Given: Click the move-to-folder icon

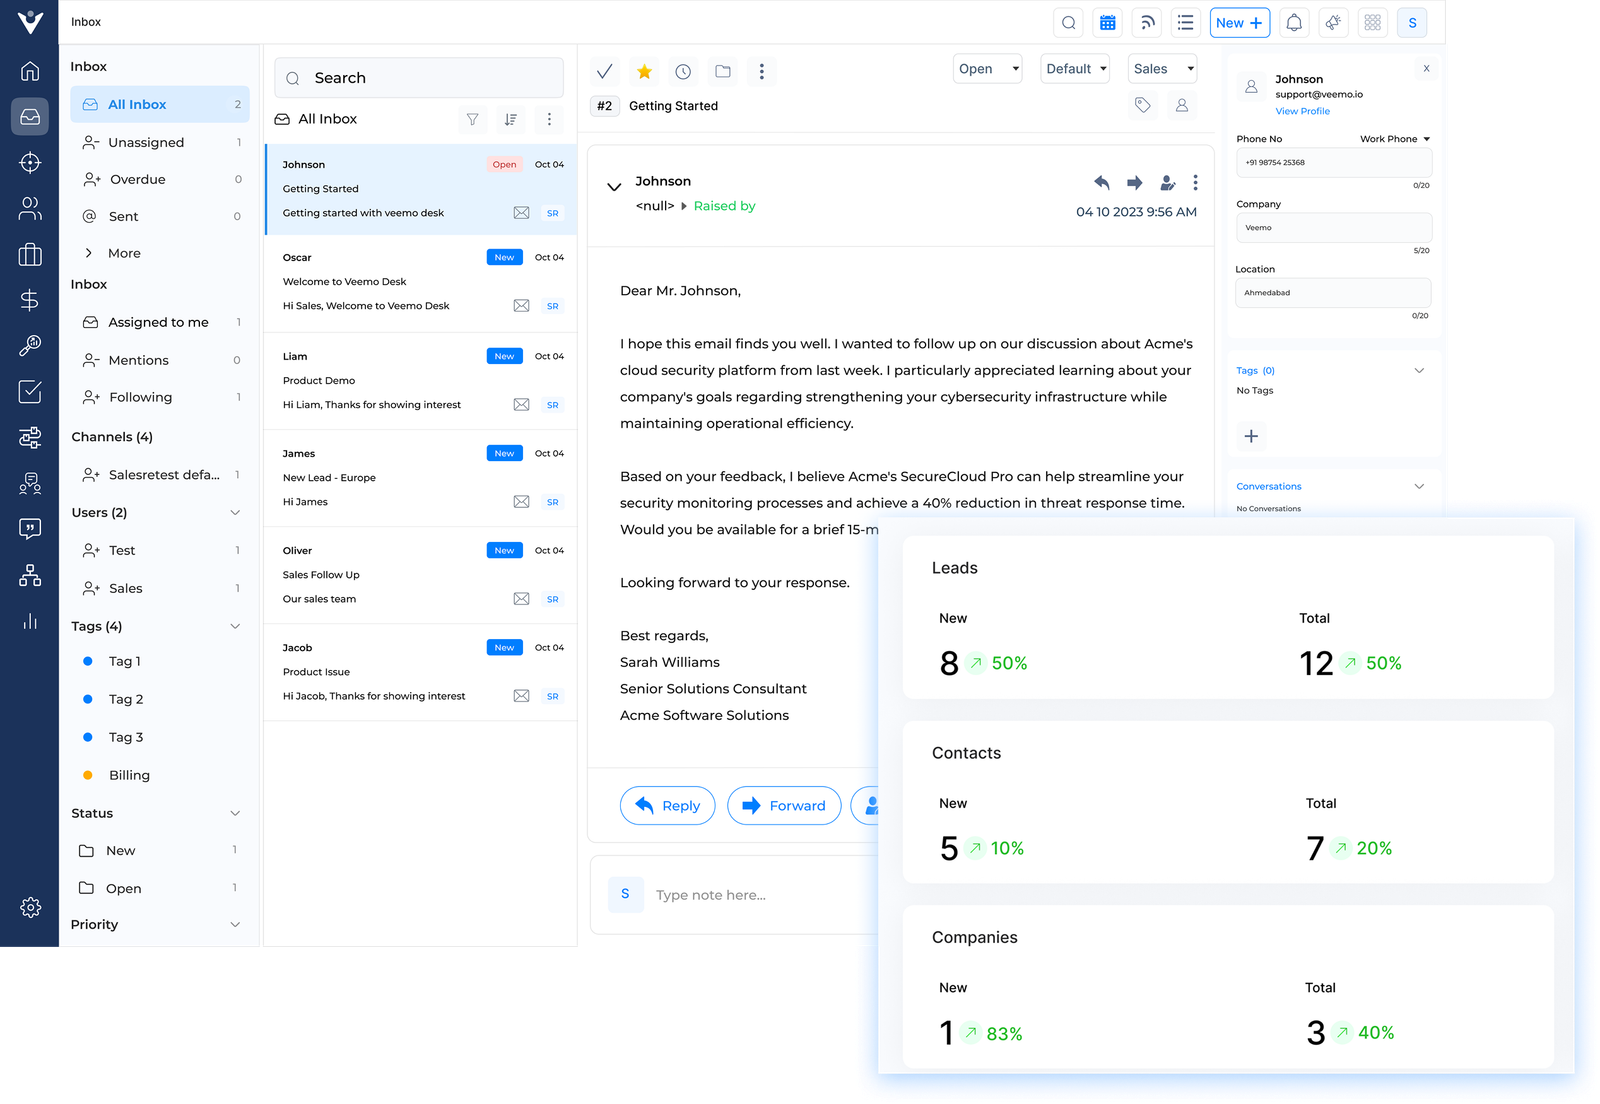Looking at the screenshot, I should [723, 71].
